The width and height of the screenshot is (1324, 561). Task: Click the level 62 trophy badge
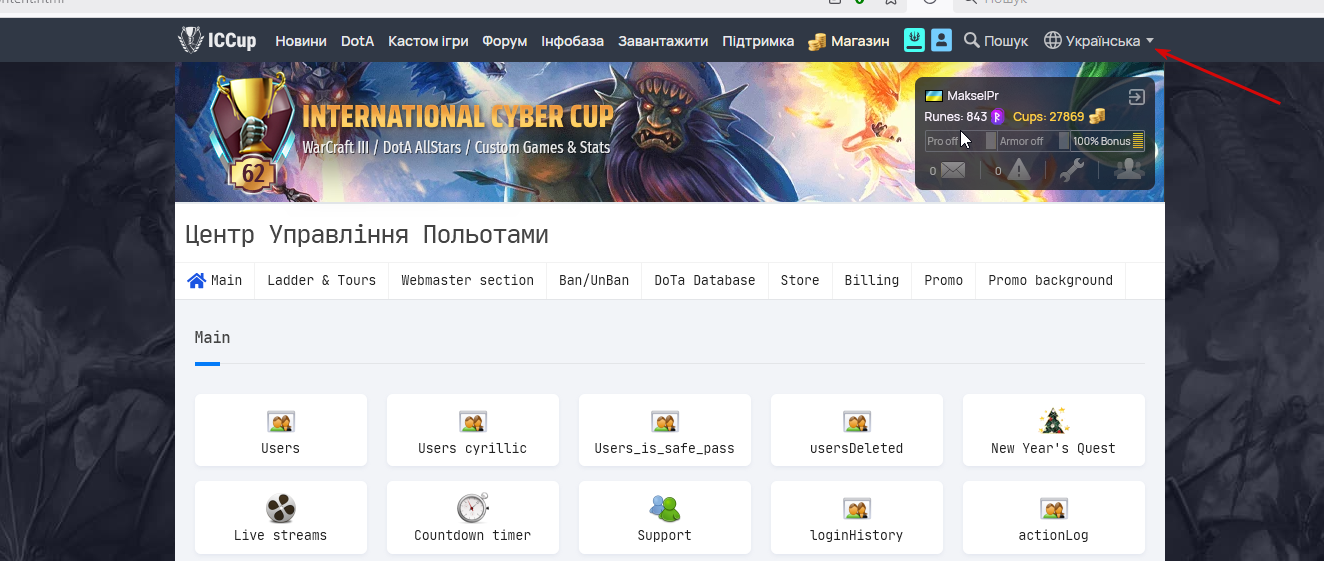(x=252, y=134)
